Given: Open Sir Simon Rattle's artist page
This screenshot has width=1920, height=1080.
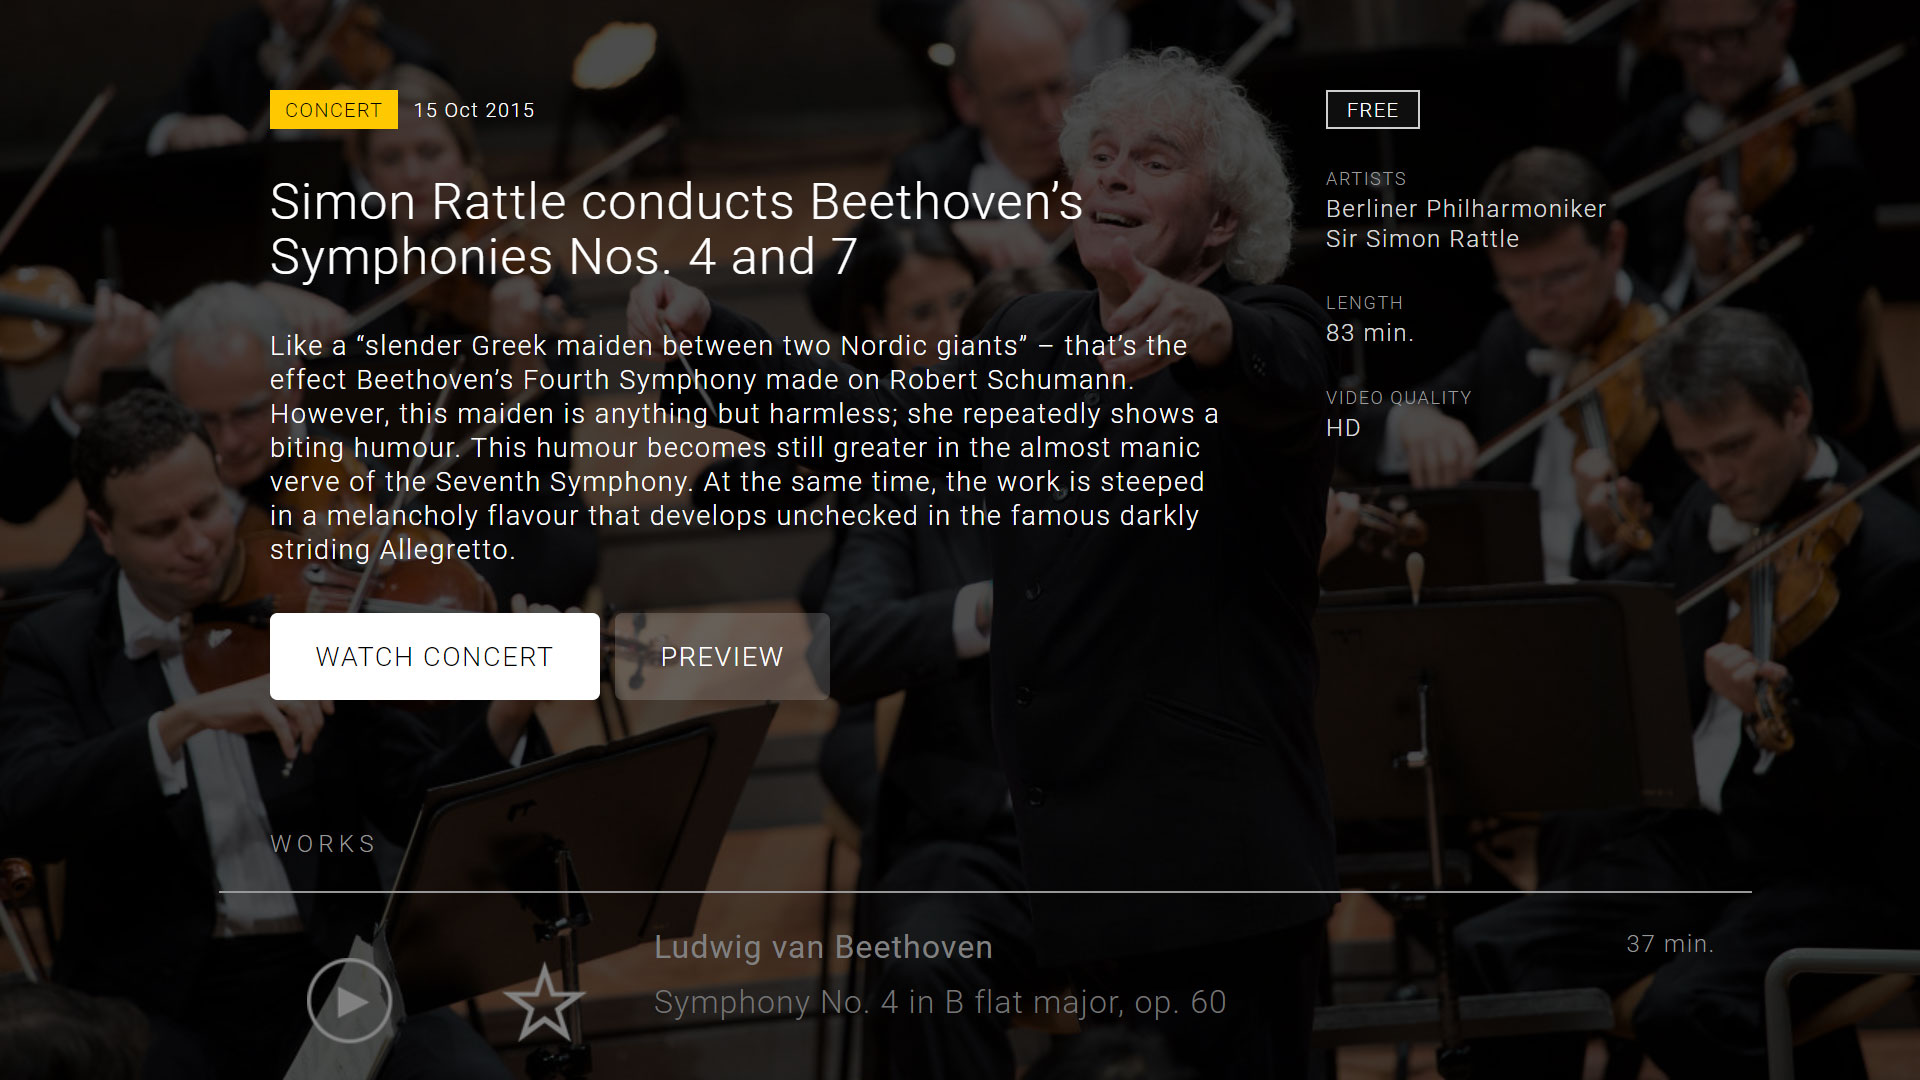Looking at the screenshot, I should (1421, 239).
